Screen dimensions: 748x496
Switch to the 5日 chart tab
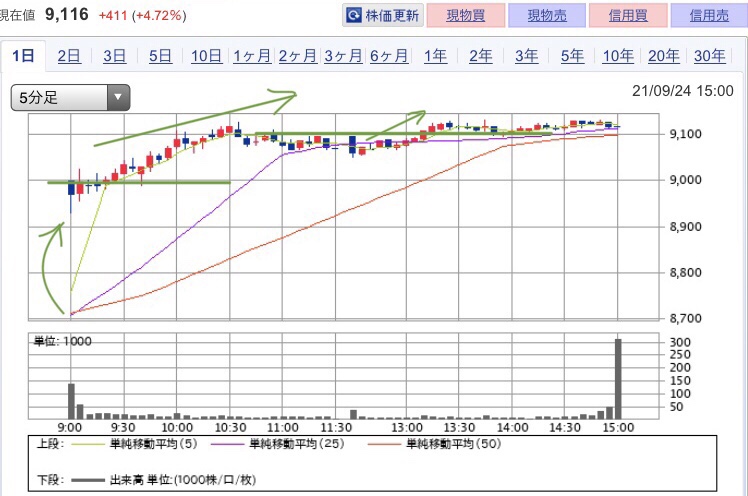click(160, 56)
